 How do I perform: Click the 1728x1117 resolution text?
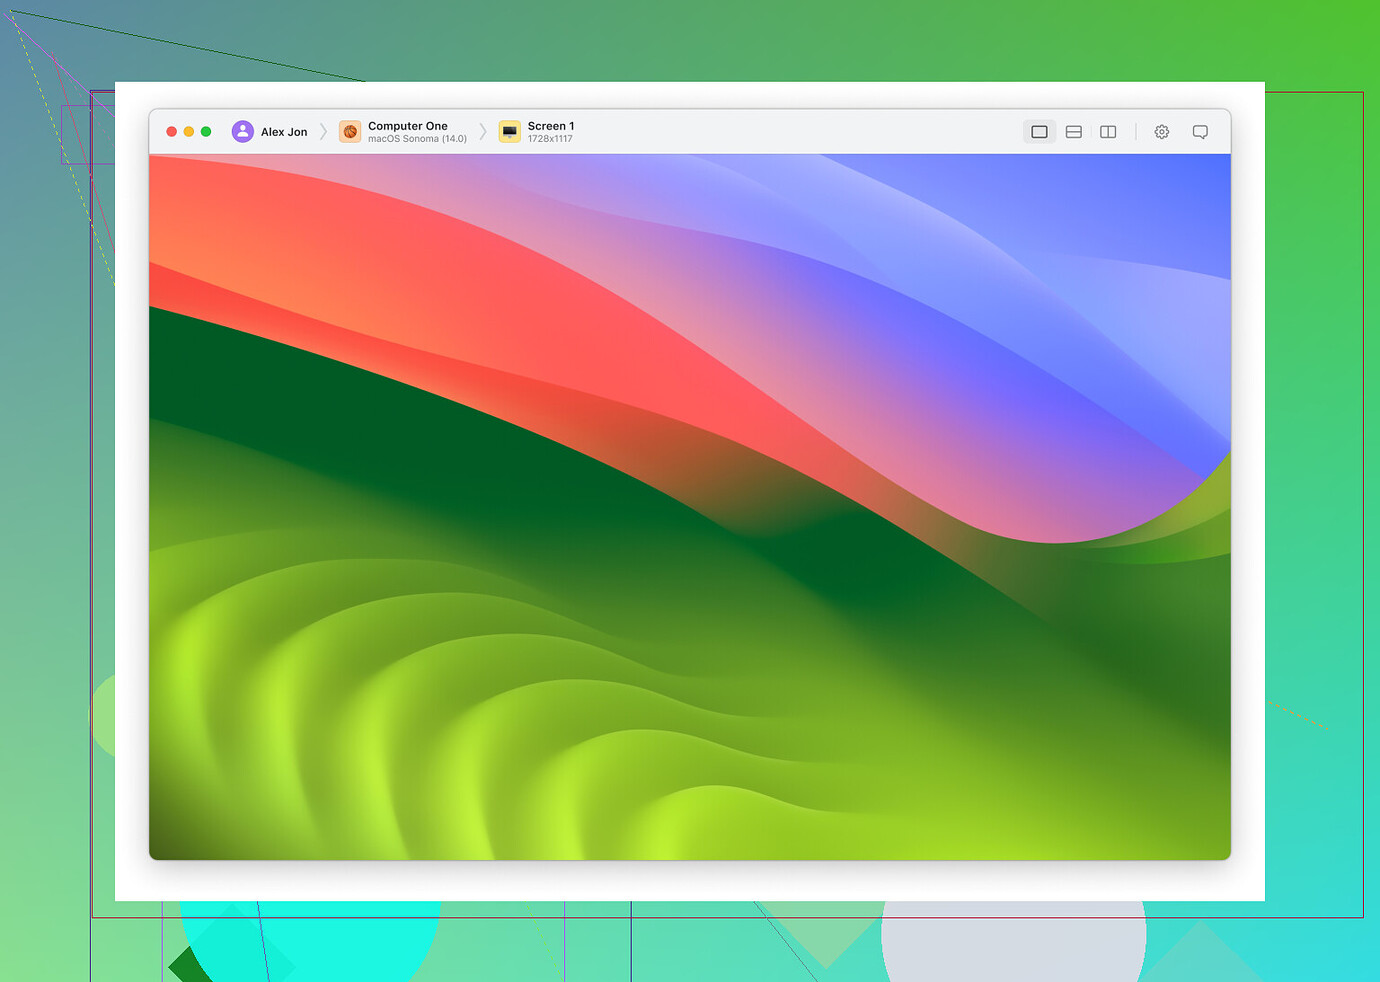point(550,139)
